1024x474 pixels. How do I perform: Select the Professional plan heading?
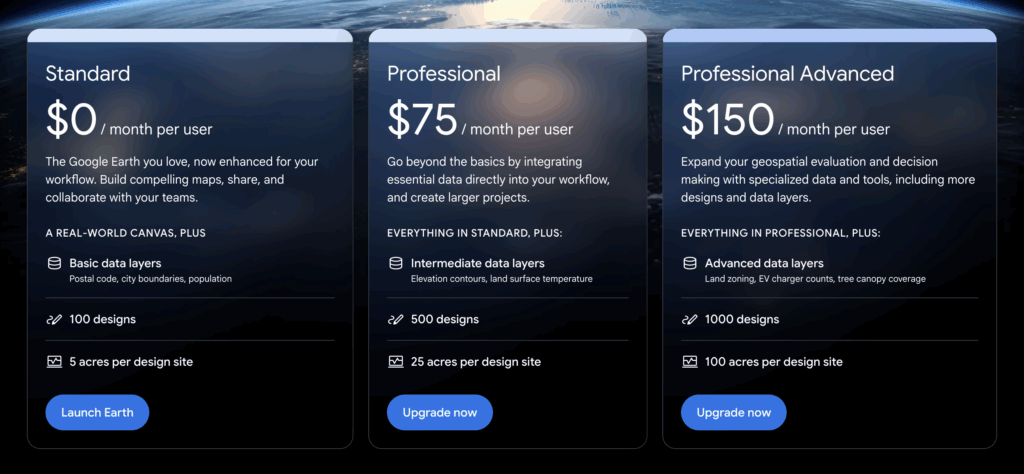(444, 73)
